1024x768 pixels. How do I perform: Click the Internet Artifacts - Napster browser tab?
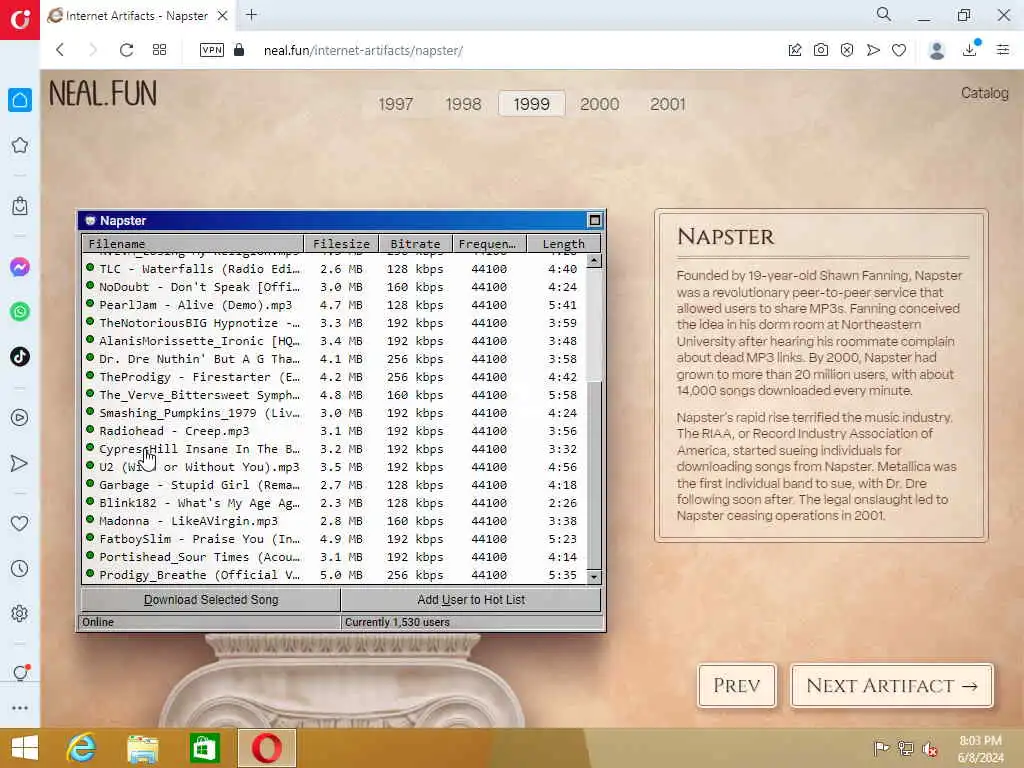point(137,16)
